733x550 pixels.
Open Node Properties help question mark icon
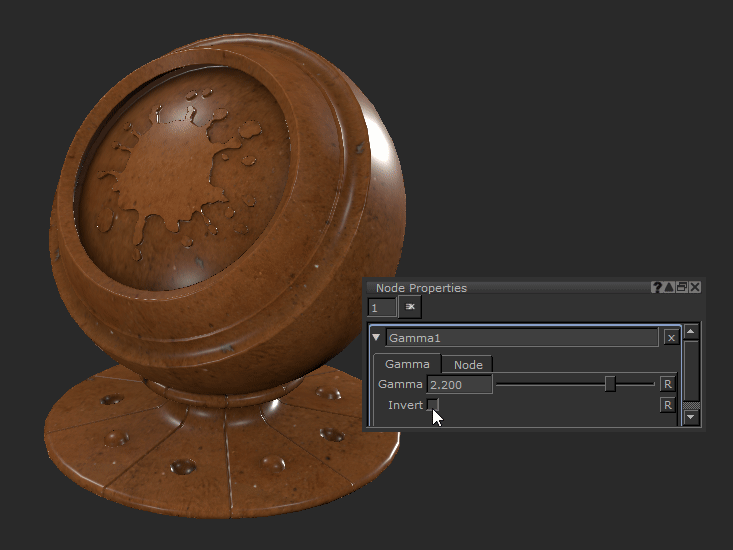pos(657,288)
